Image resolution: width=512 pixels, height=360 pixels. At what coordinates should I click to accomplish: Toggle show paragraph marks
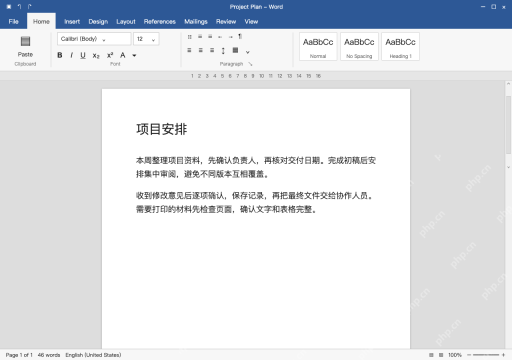coord(240,36)
